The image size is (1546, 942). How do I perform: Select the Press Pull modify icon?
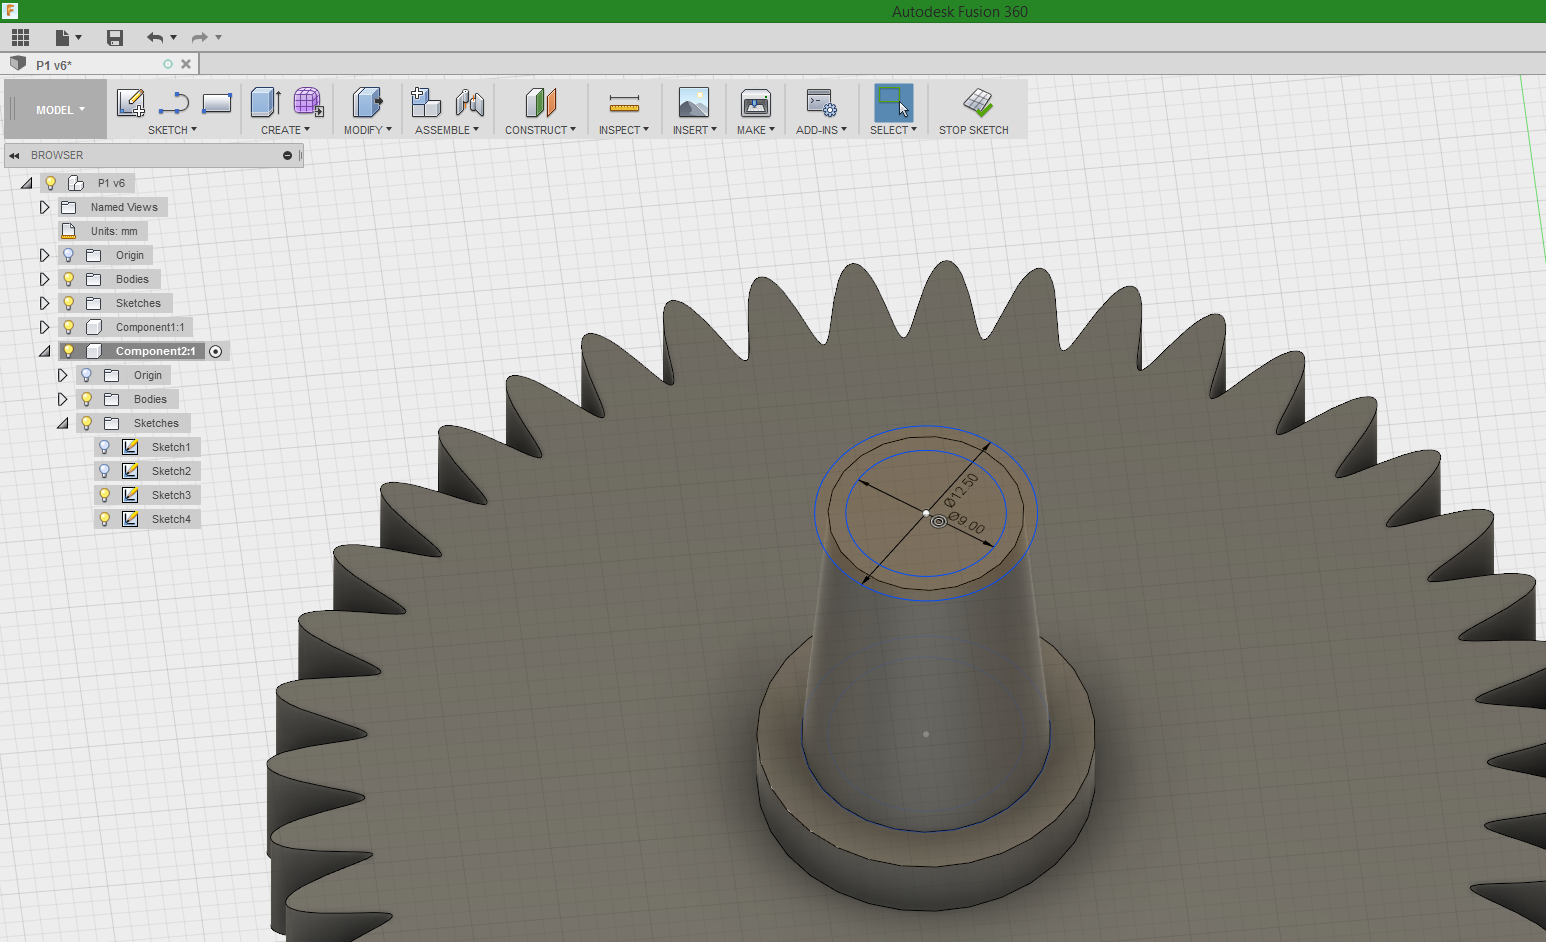(x=367, y=102)
